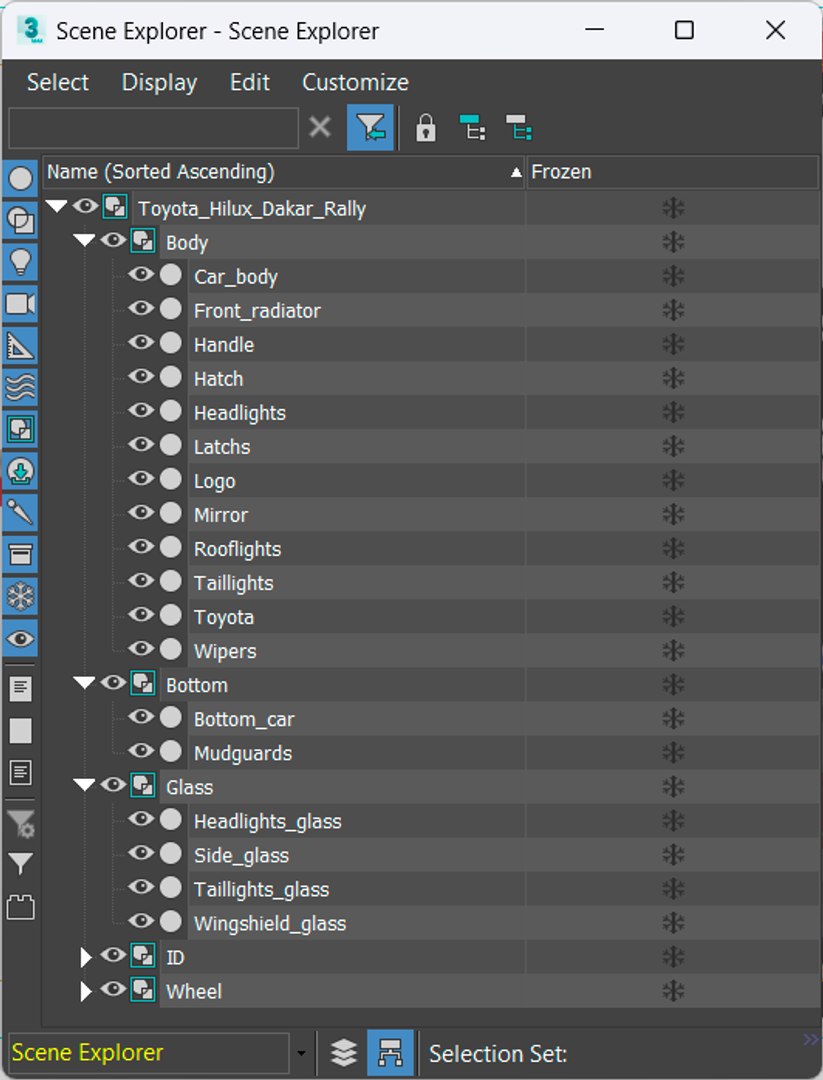Toggle the Display Lights bulb icon
Screen dimensions: 823x1080
tap(20, 262)
